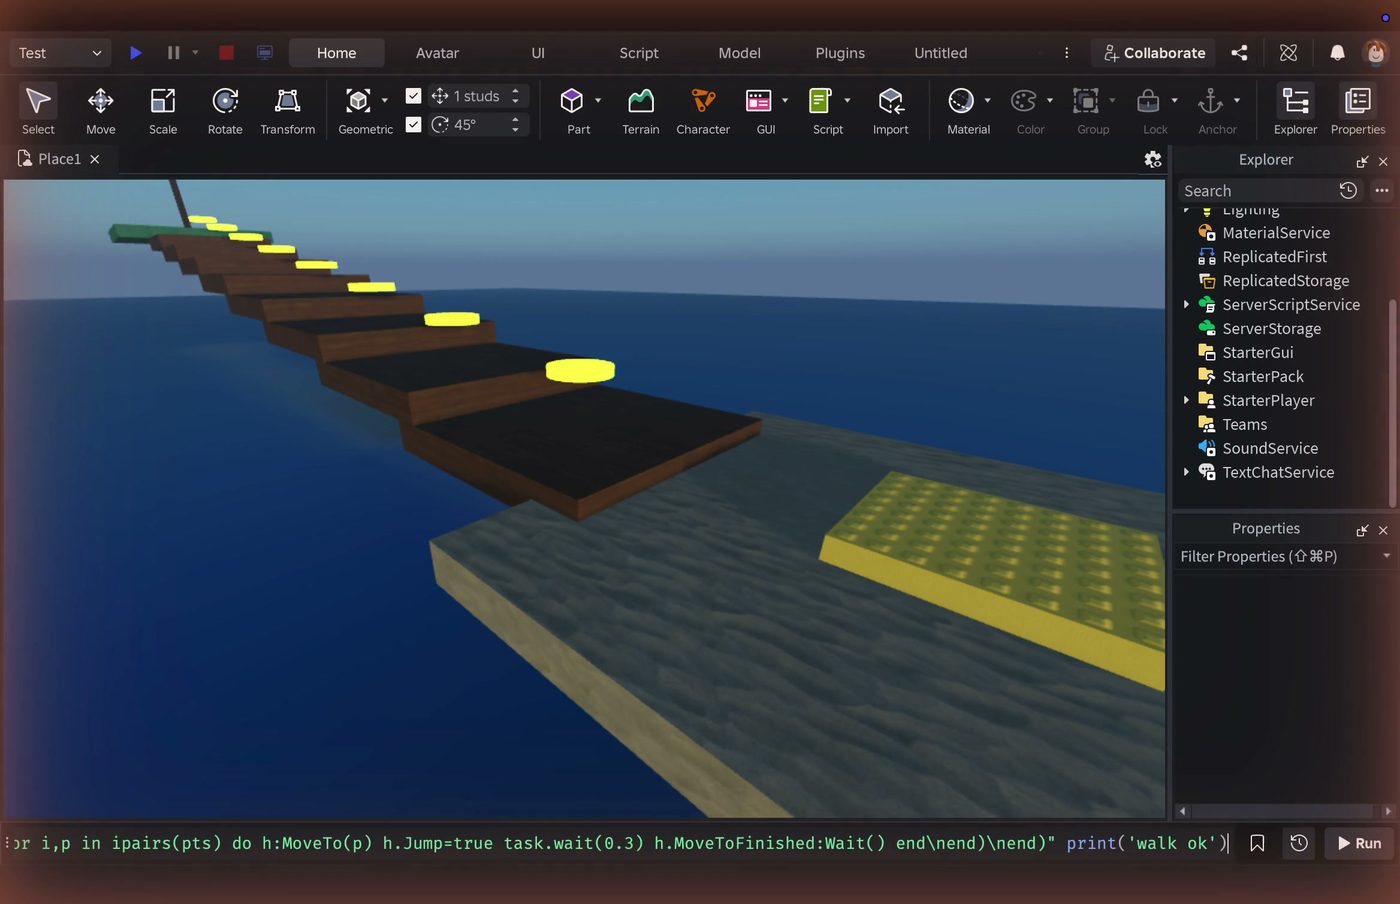Select the Scale tool
The image size is (1400, 904).
point(163,110)
